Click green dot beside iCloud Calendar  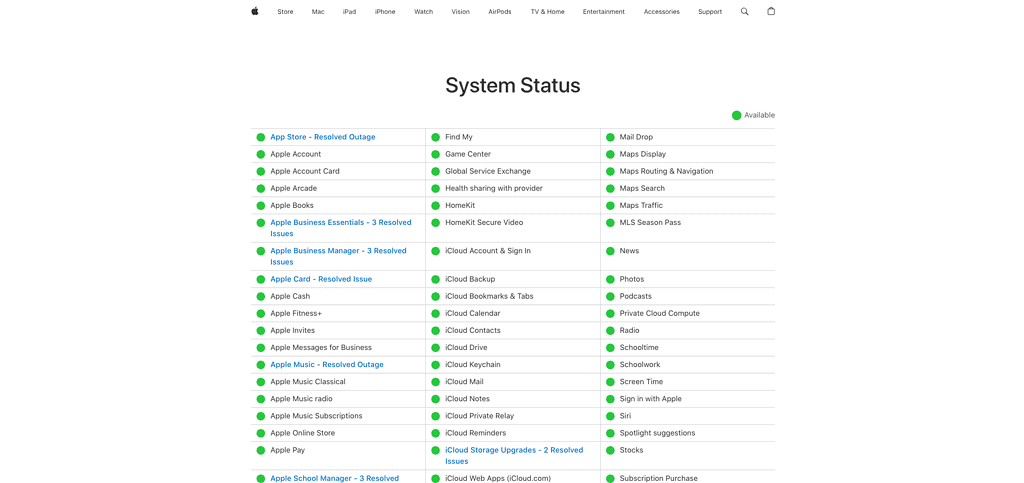click(x=436, y=313)
